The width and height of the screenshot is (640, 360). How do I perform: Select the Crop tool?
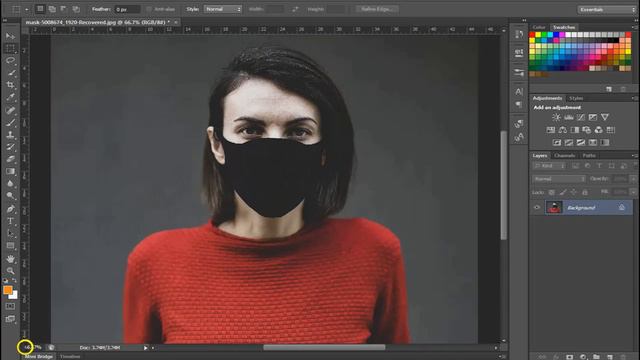click(10, 85)
